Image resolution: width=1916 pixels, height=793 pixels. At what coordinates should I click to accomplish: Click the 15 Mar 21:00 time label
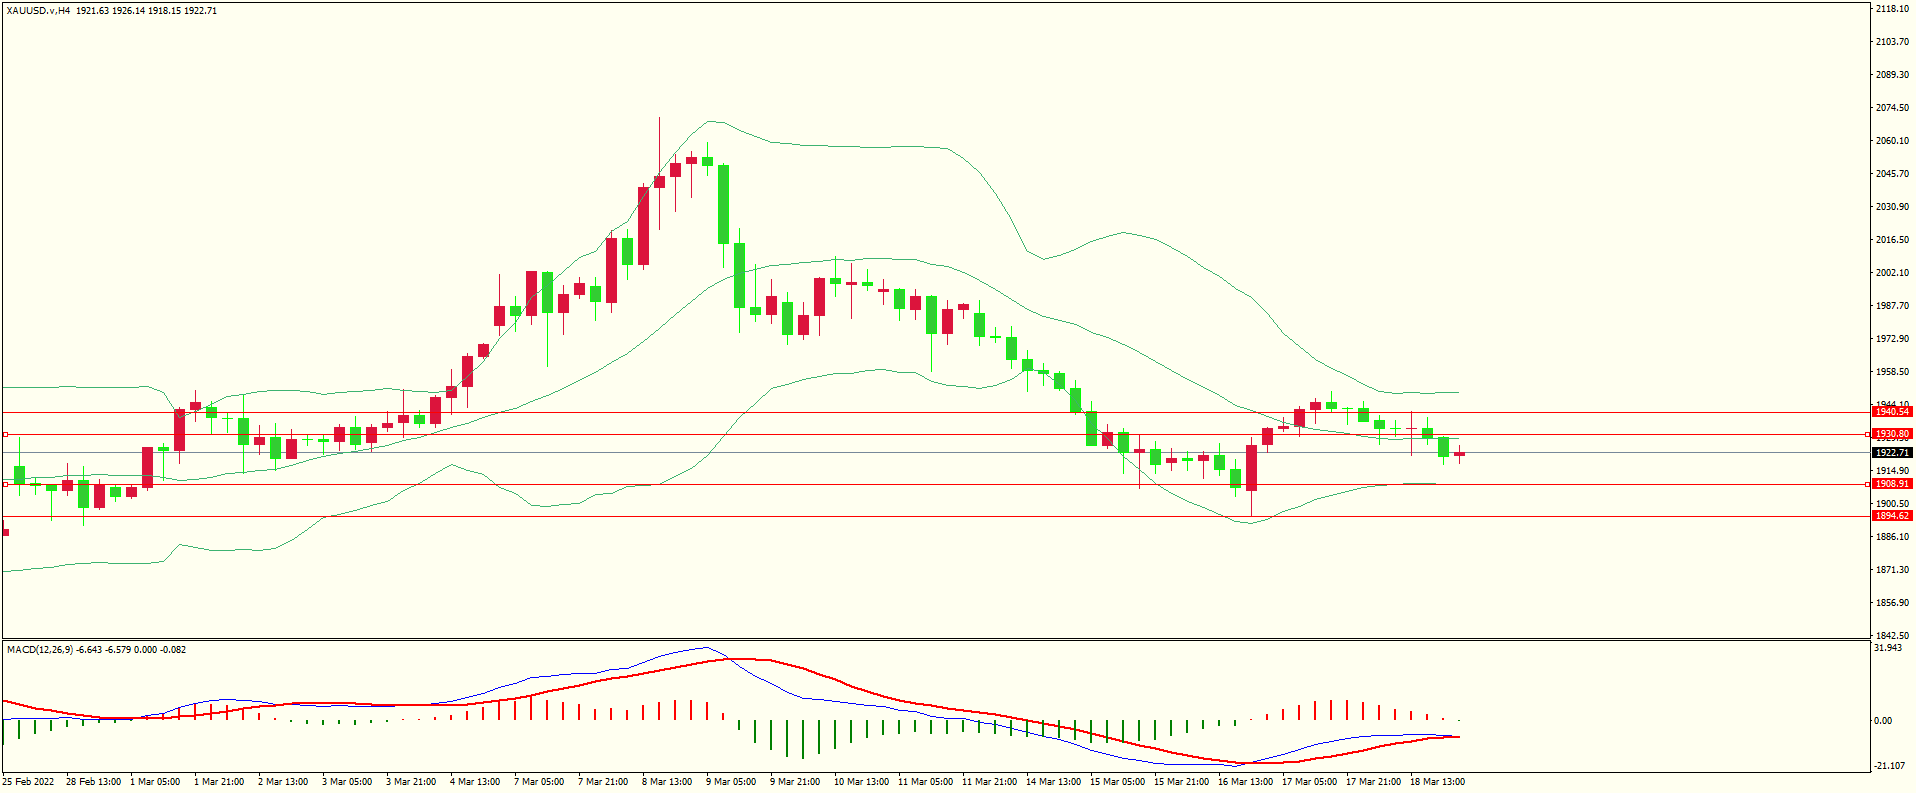pyautogui.click(x=1181, y=782)
